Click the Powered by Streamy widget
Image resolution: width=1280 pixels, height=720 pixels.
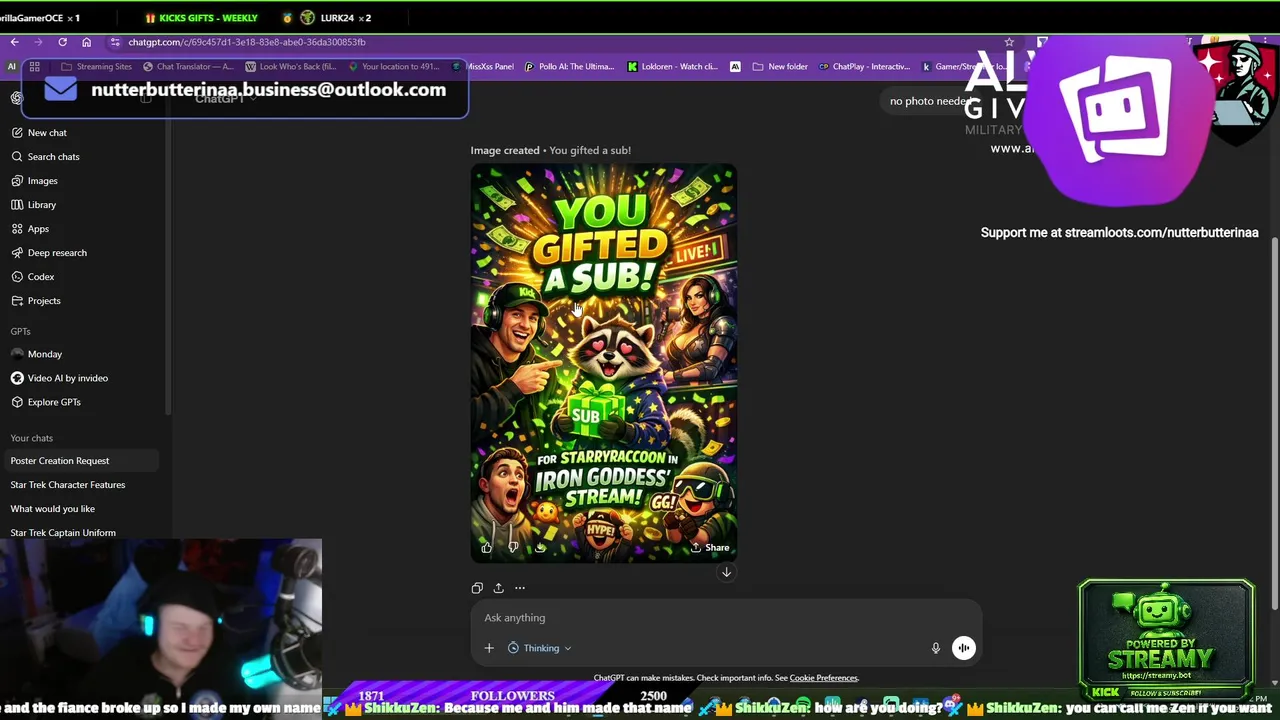coord(1166,640)
